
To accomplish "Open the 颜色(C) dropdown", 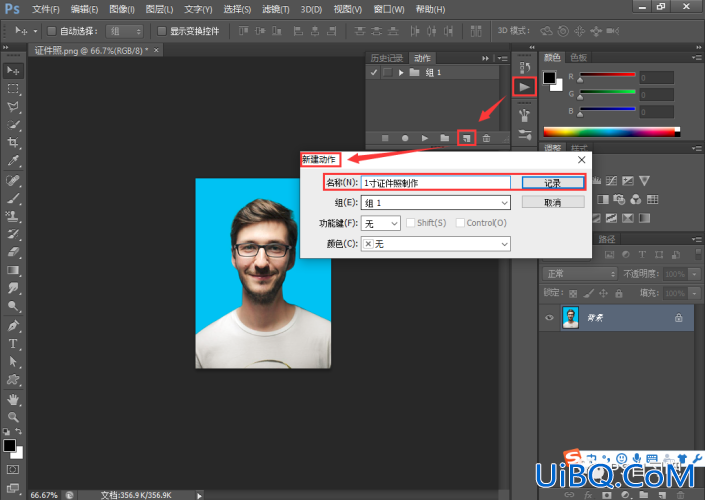I will (436, 244).
